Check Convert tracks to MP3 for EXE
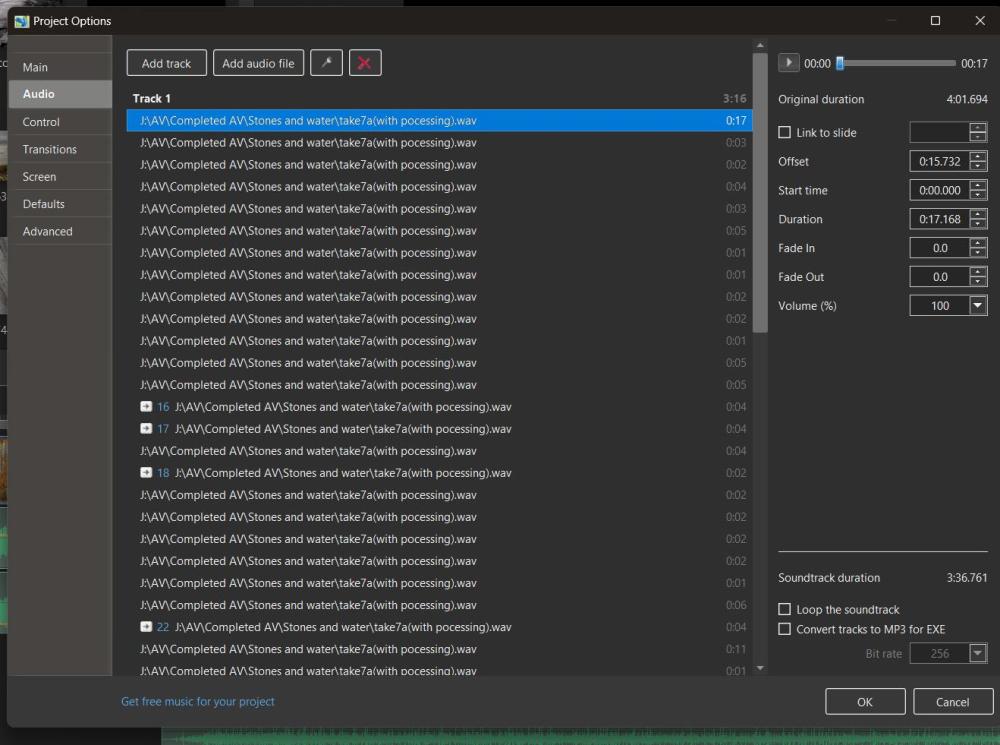Image resolution: width=1000 pixels, height=745 pixels. click(785, 629)
